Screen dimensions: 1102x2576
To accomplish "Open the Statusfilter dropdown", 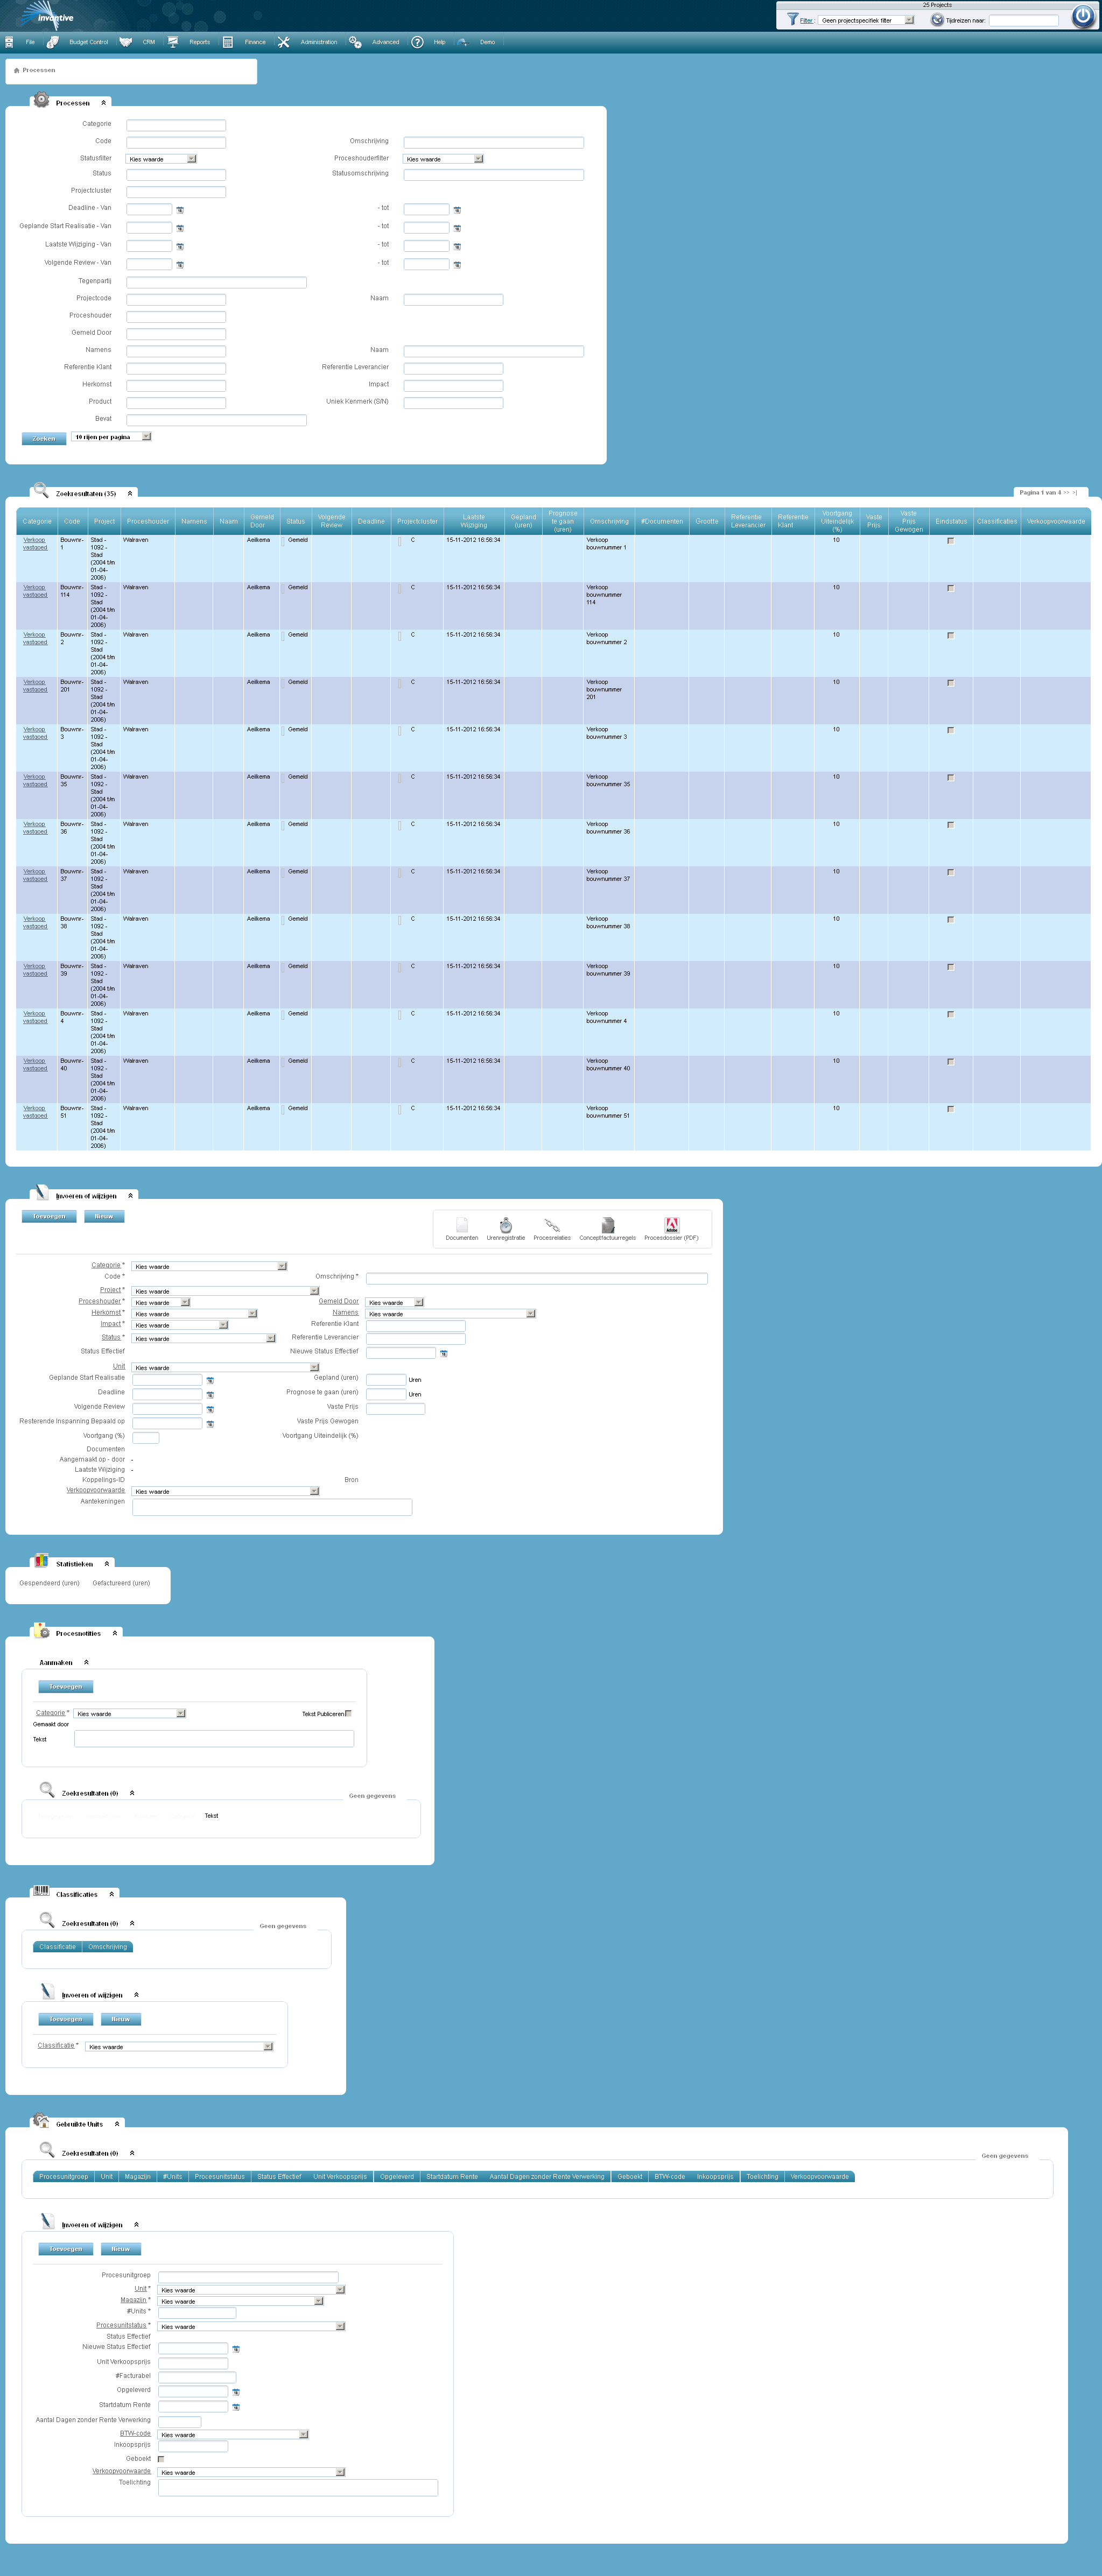I will point(161,159).
